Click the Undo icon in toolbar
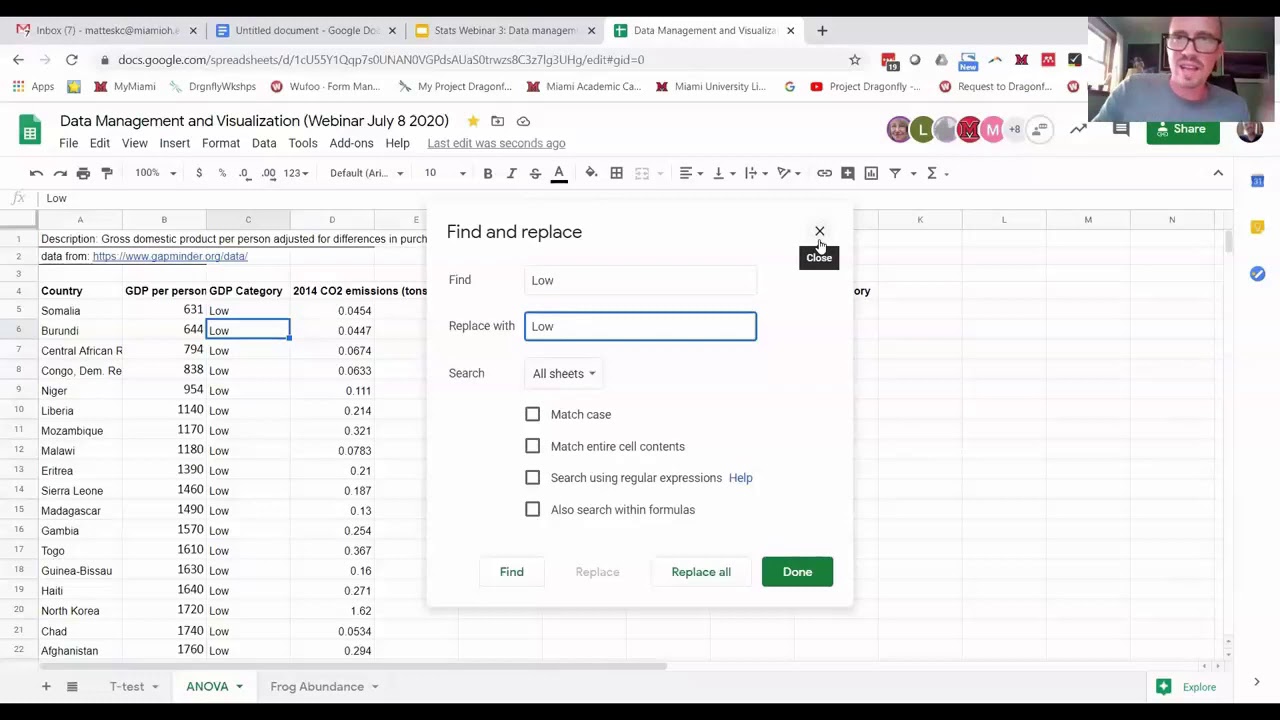 (36, 173)
